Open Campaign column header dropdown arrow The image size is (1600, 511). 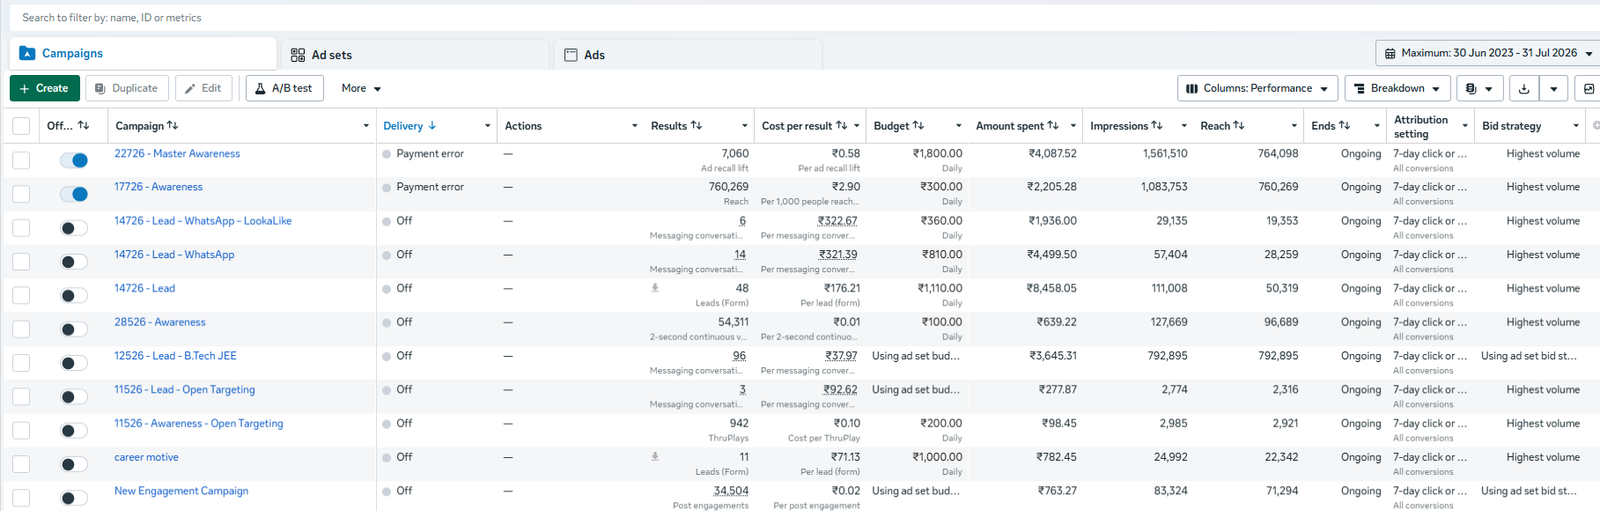pos(366,126)
